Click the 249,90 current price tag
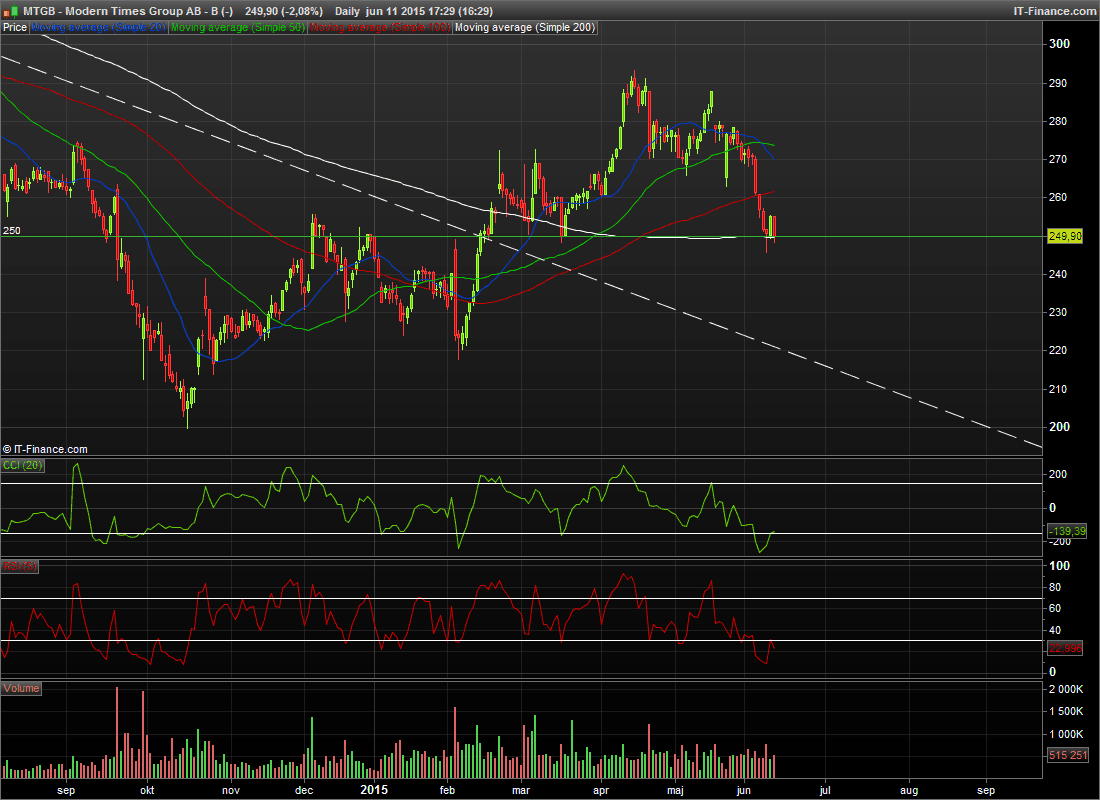Image resolution: width=1100 pixels, height=800 pixels. tap(1065, 236)
